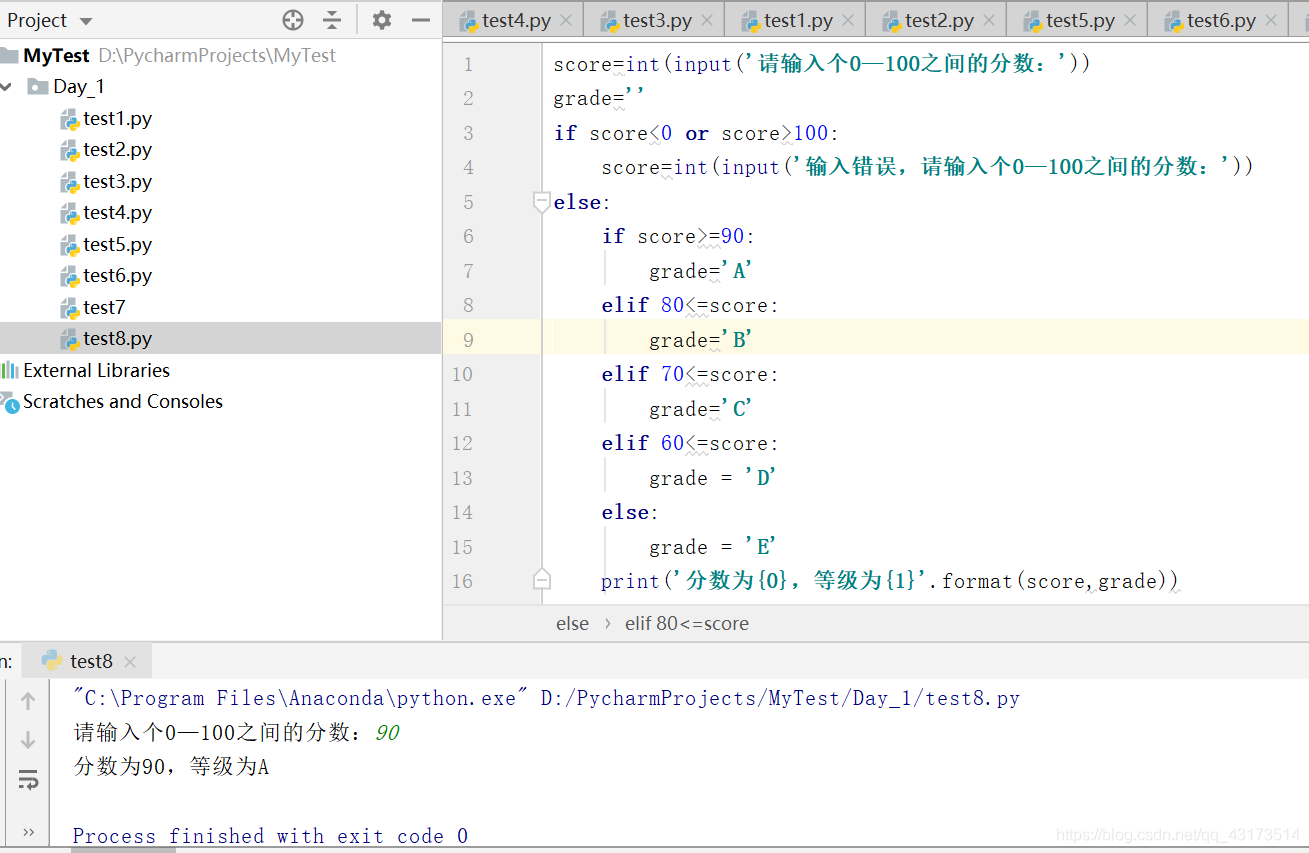Switch to the test3.py editor tab
1309x853 pixels.
click(657, 21)
